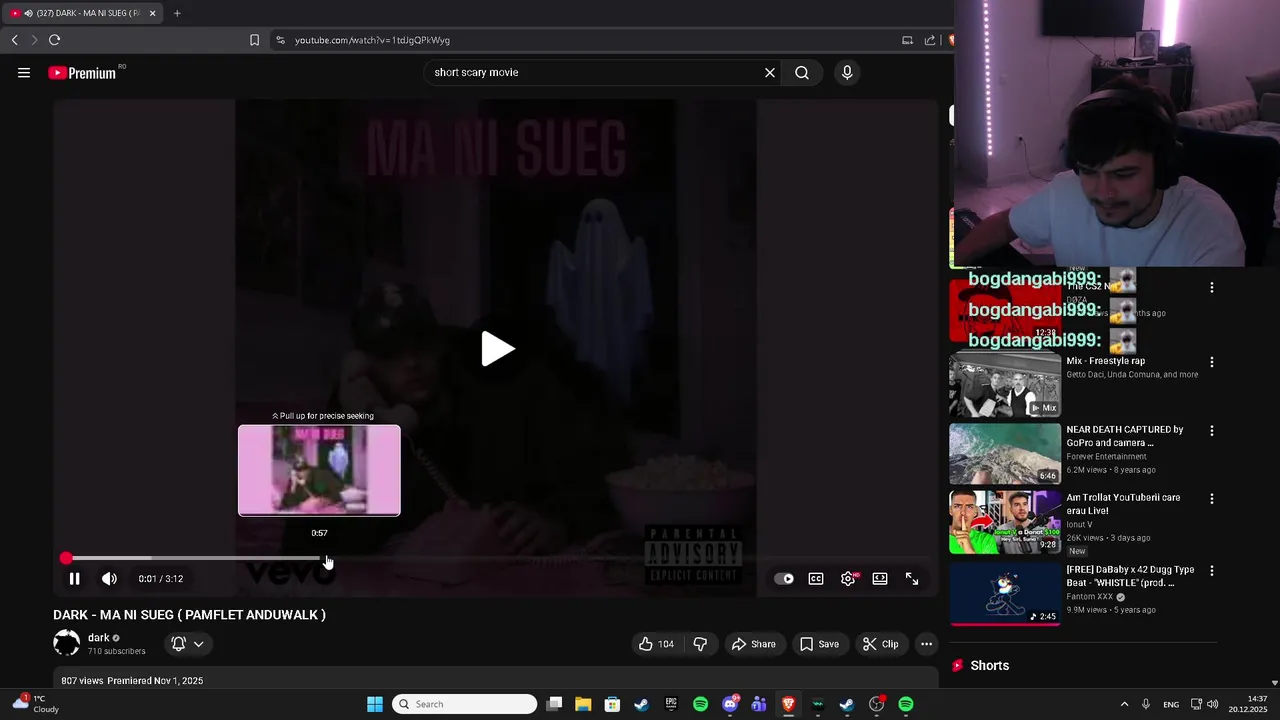Click the large center play overlay

click(497, 349)
